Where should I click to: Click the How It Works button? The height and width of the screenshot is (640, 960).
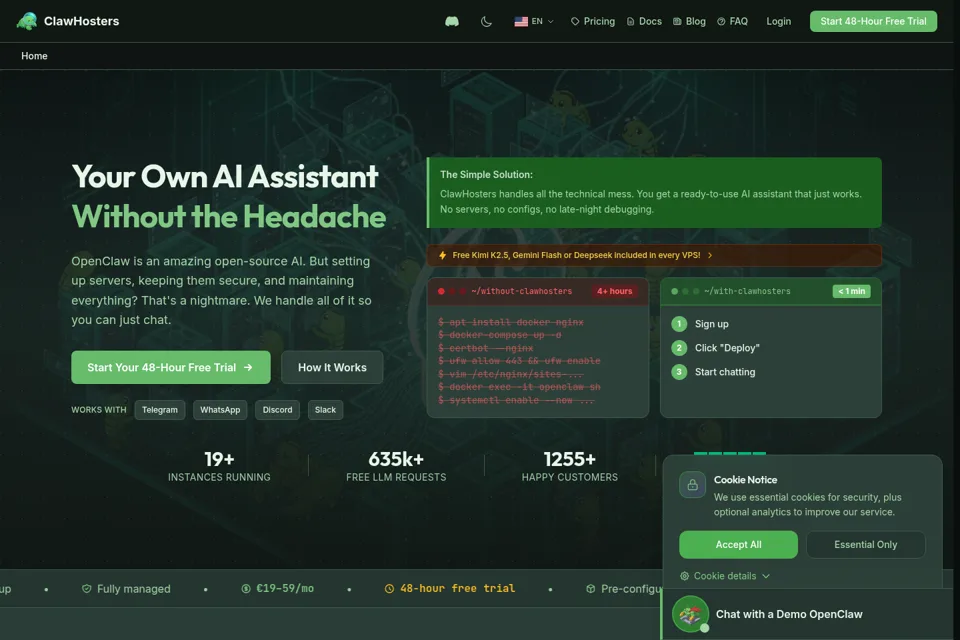332,367
